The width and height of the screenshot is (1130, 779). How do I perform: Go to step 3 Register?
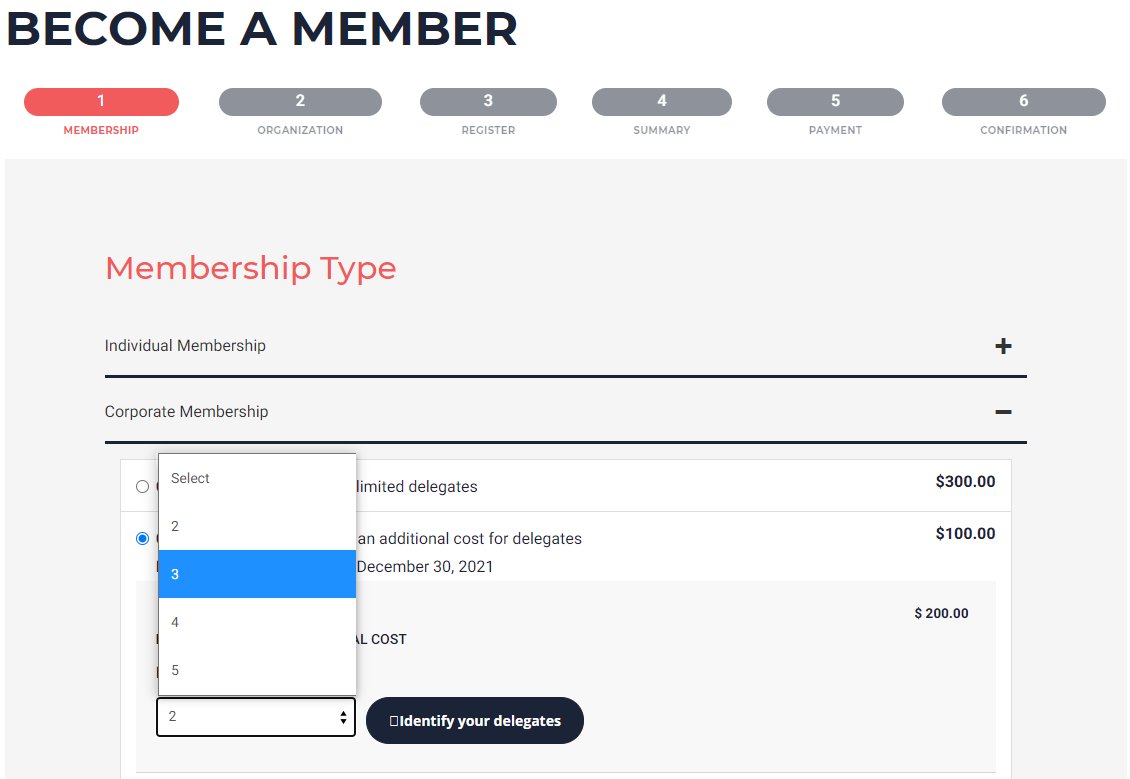point(488,102)
